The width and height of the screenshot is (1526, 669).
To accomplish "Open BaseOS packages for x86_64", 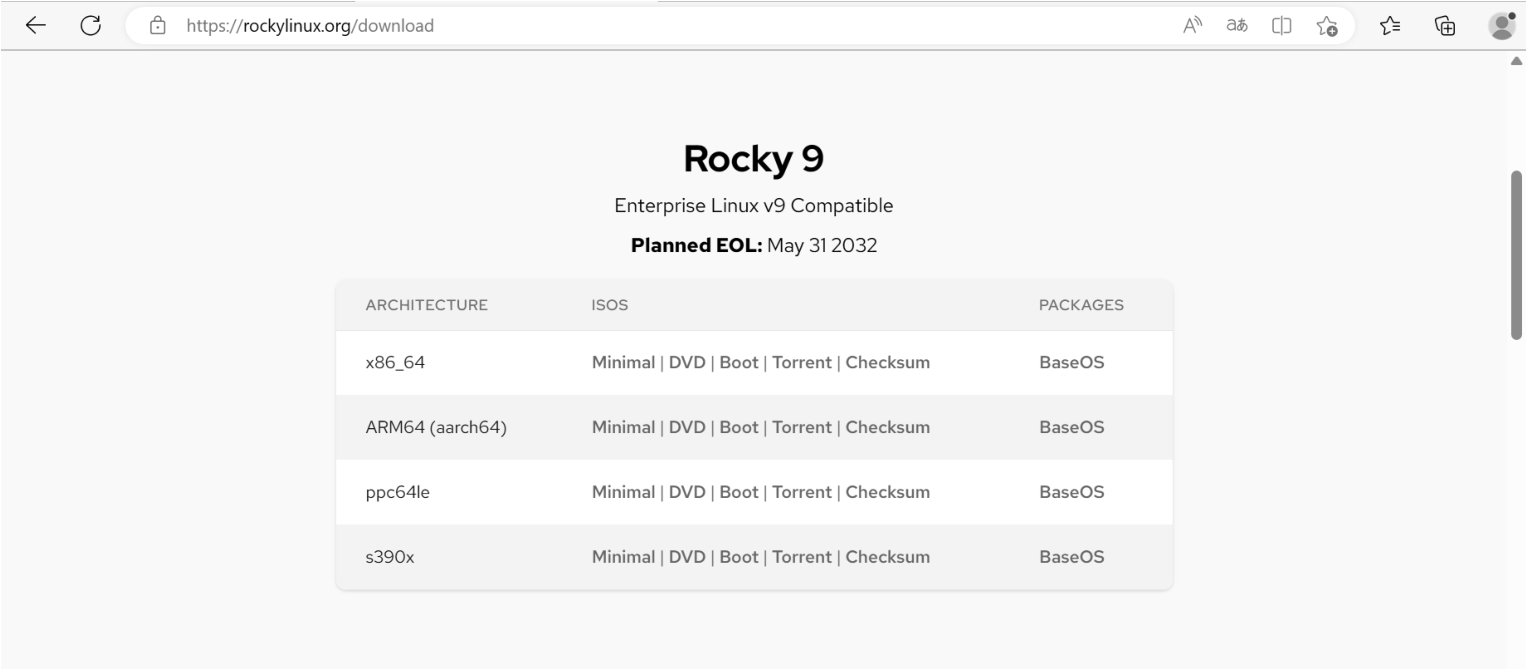I will [1071, 362].
